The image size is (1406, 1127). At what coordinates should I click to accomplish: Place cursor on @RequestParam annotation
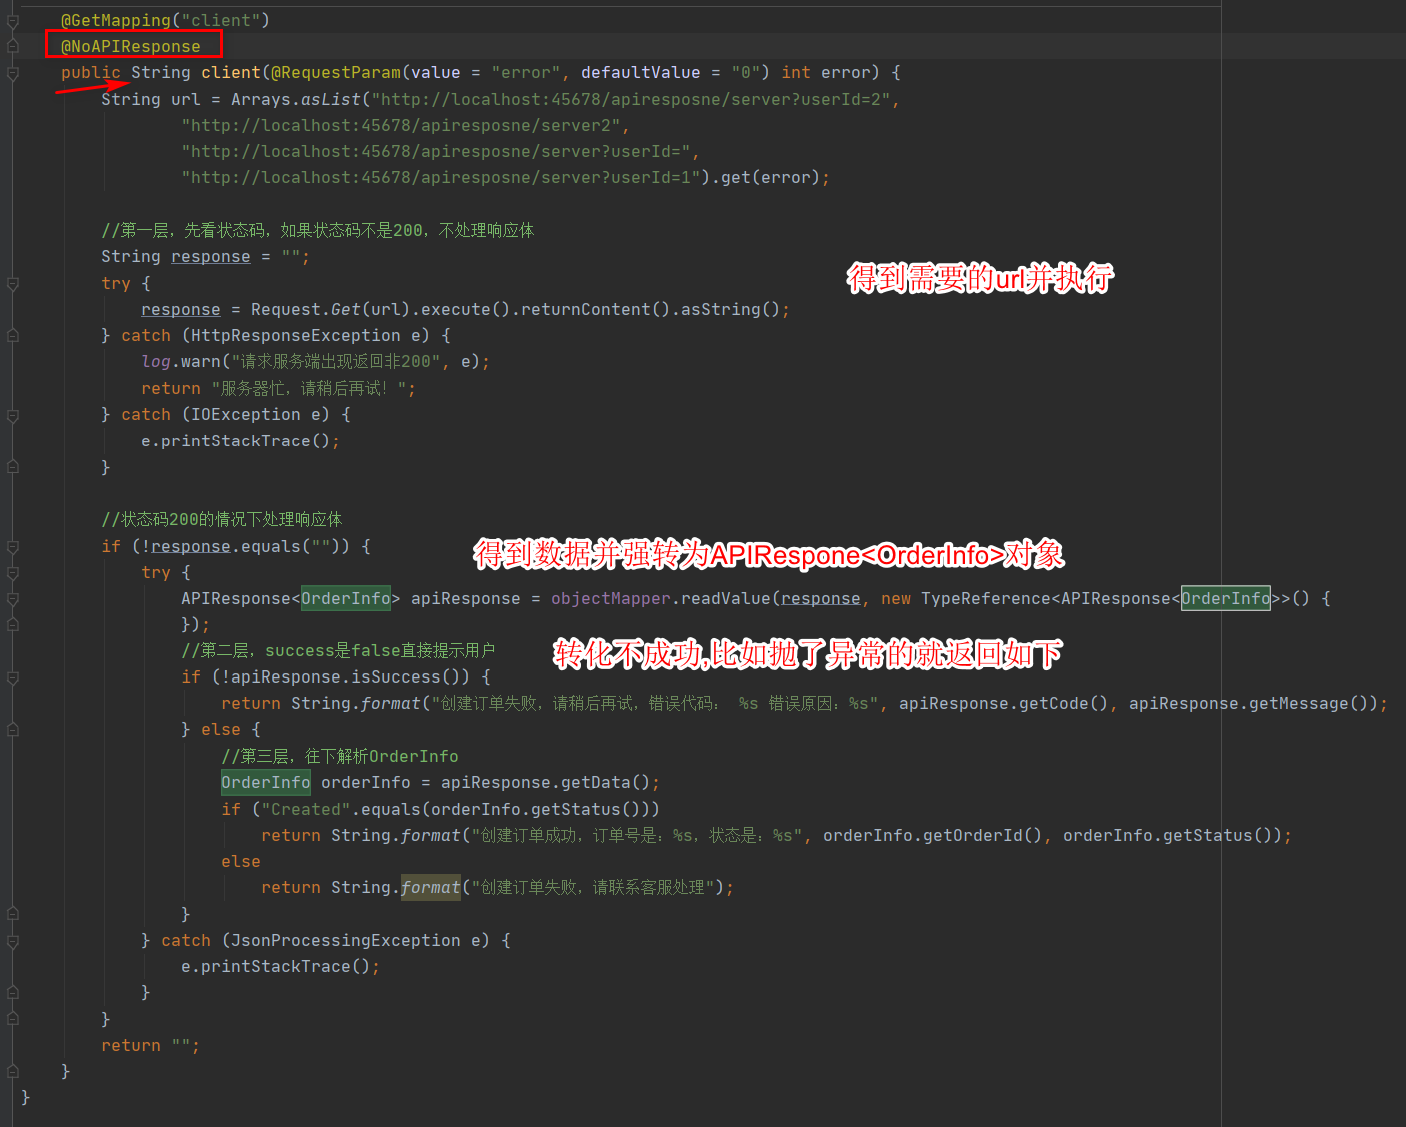pos(336,72)
